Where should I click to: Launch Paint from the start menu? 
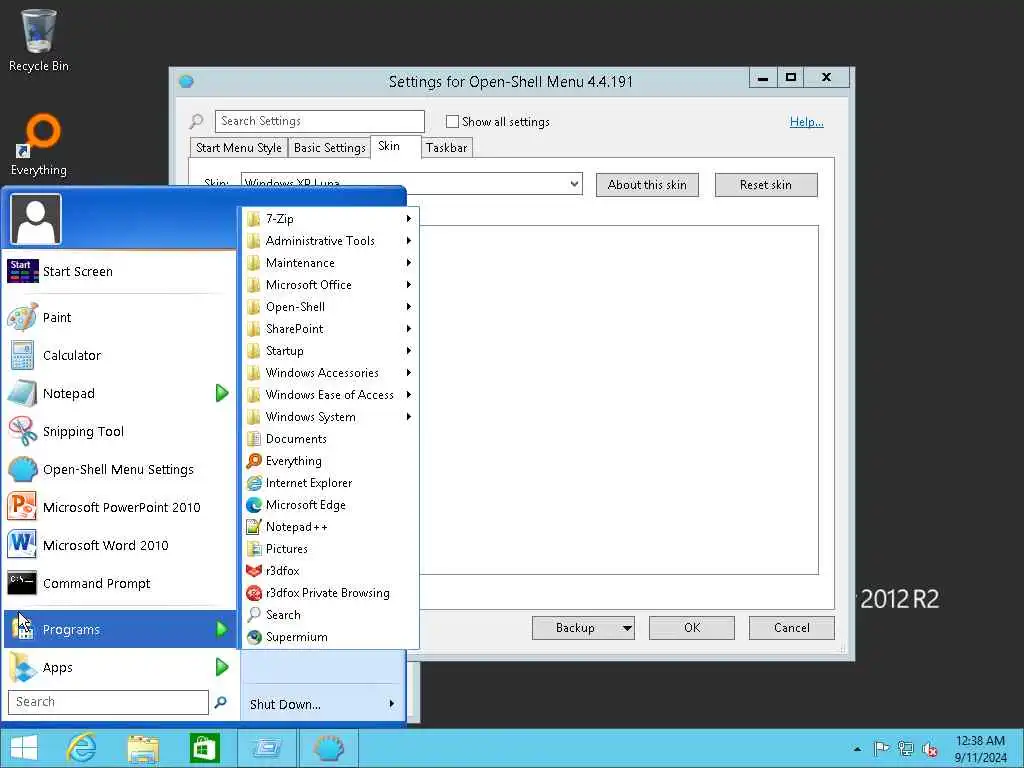coord(120,317)
